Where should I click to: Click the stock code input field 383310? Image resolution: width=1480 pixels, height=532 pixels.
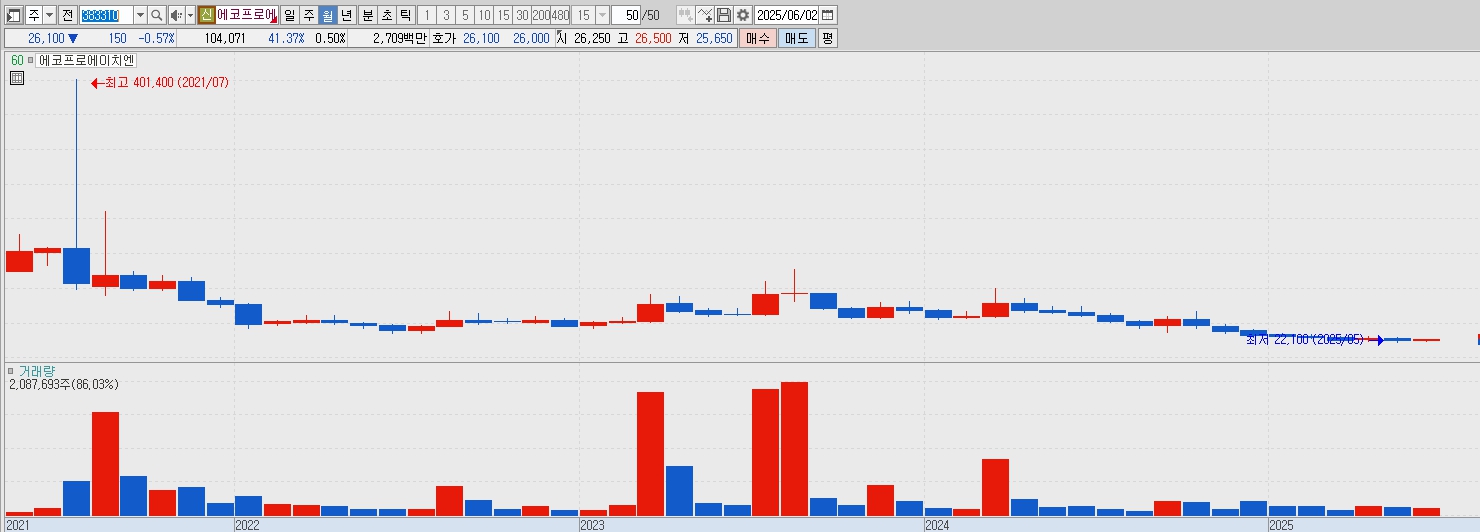coord(105,15)
